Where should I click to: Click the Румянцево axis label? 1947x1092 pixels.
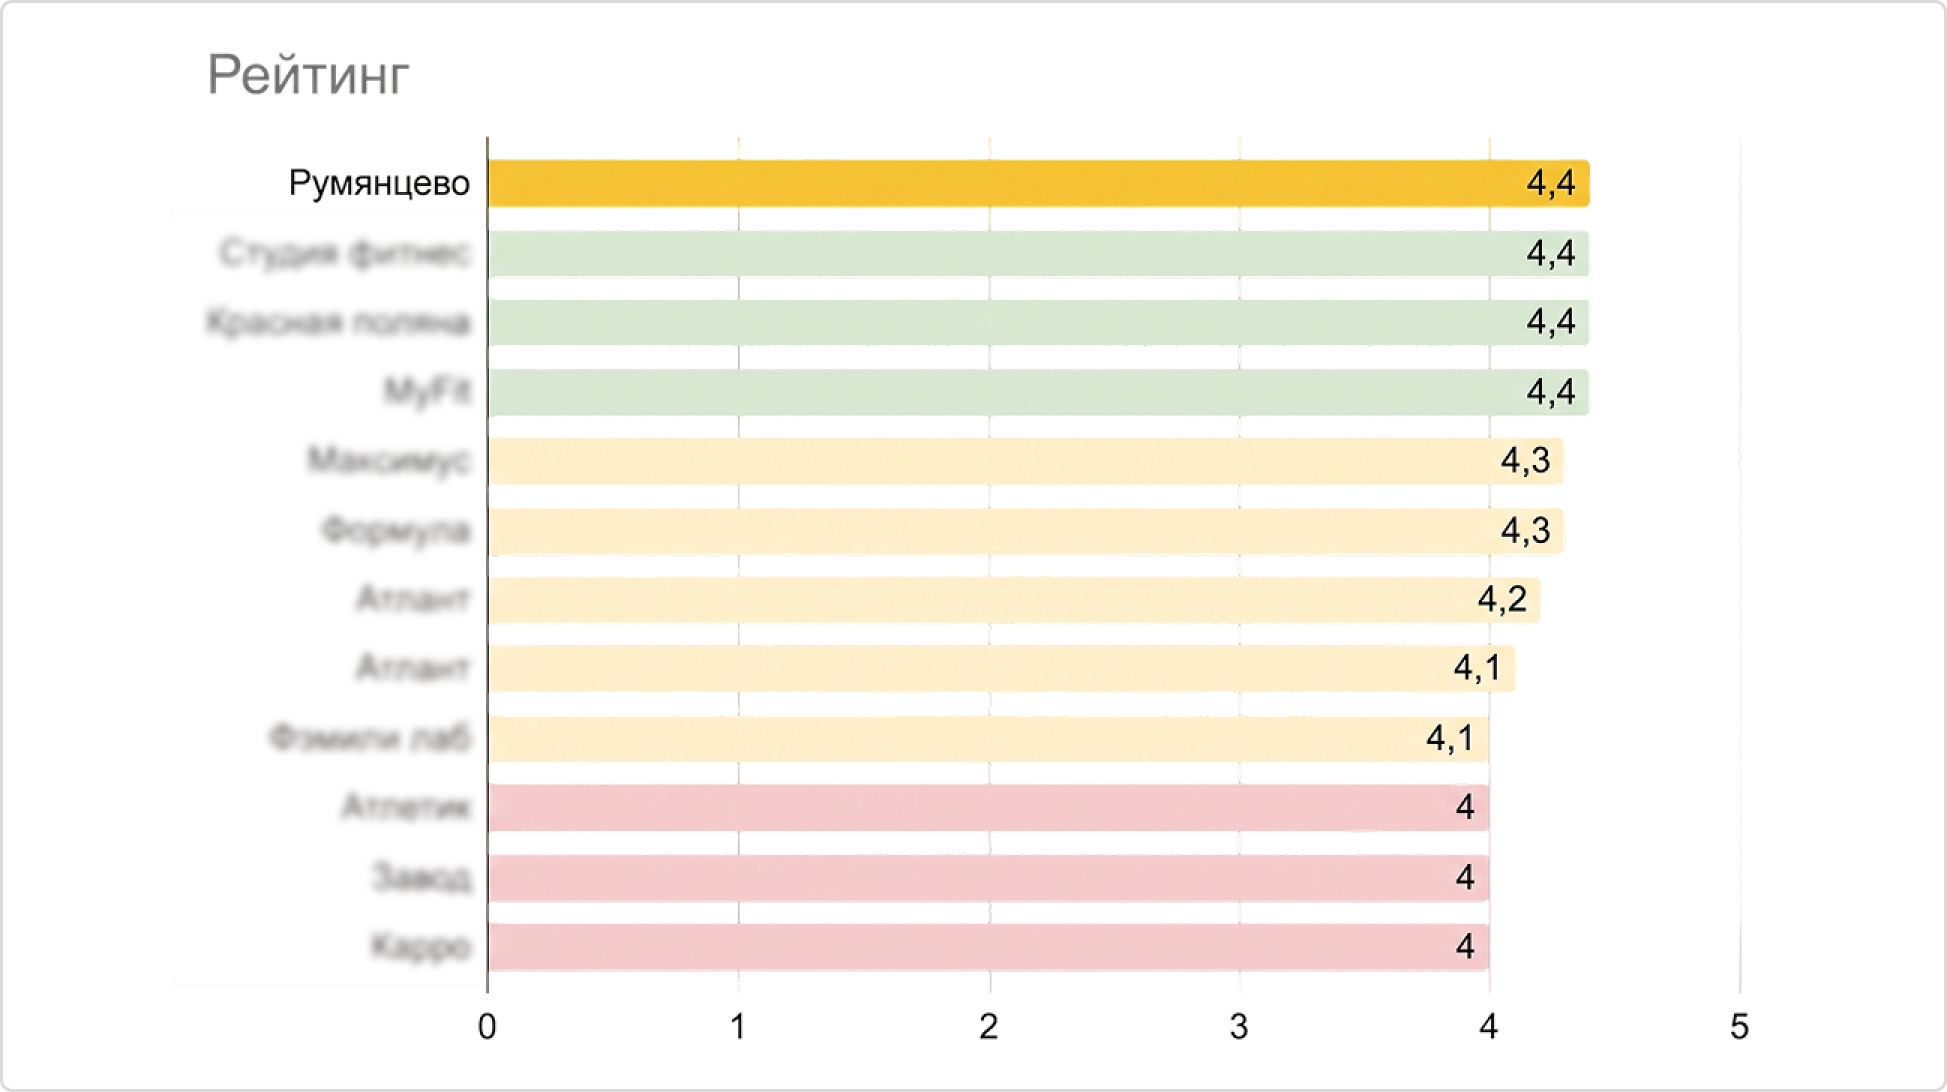coord(379,184)
